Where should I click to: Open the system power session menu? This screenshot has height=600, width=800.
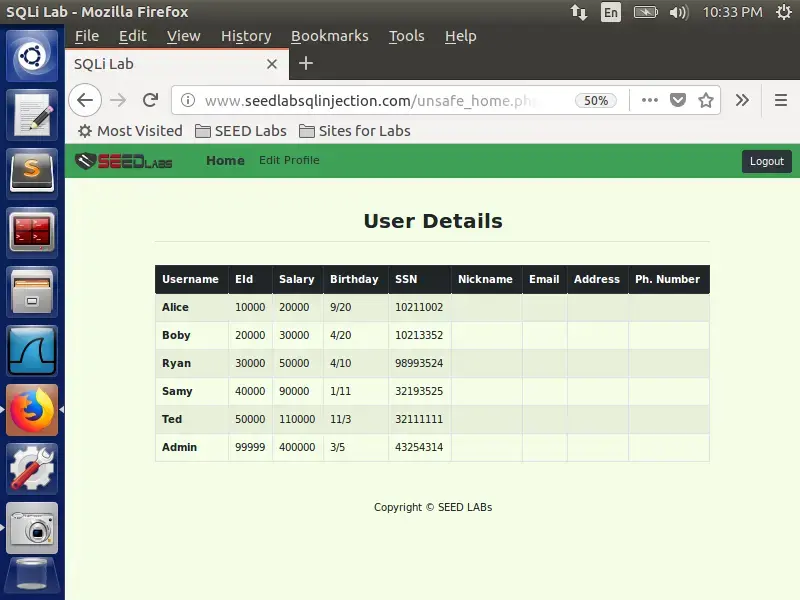pos(784,12)
